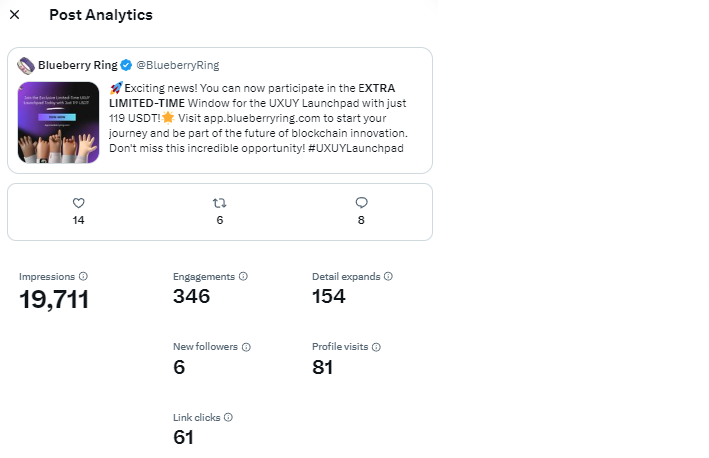Open info icon next to New followers
The height and width of the screenshot is (458, 709).
coord(246,347)
